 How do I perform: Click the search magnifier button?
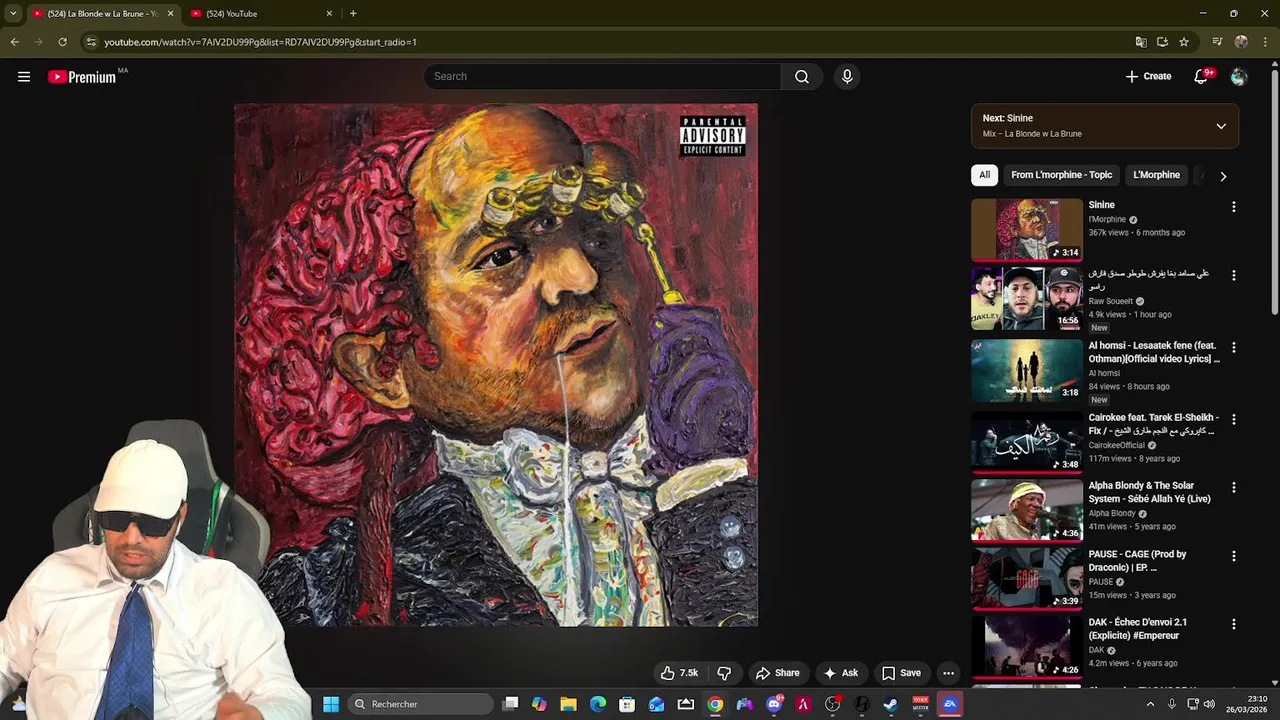coord(802,77)
